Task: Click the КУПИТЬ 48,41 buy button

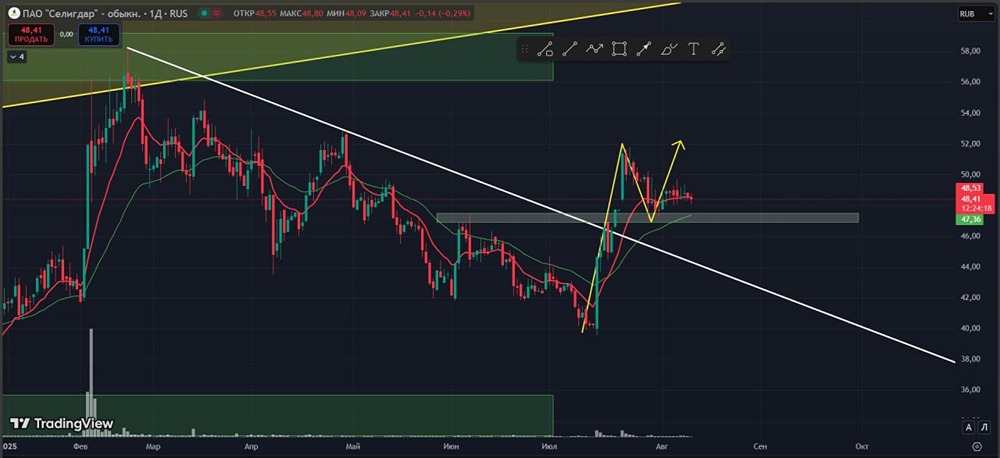Action: pyautogui.click(x=100, y=34)
